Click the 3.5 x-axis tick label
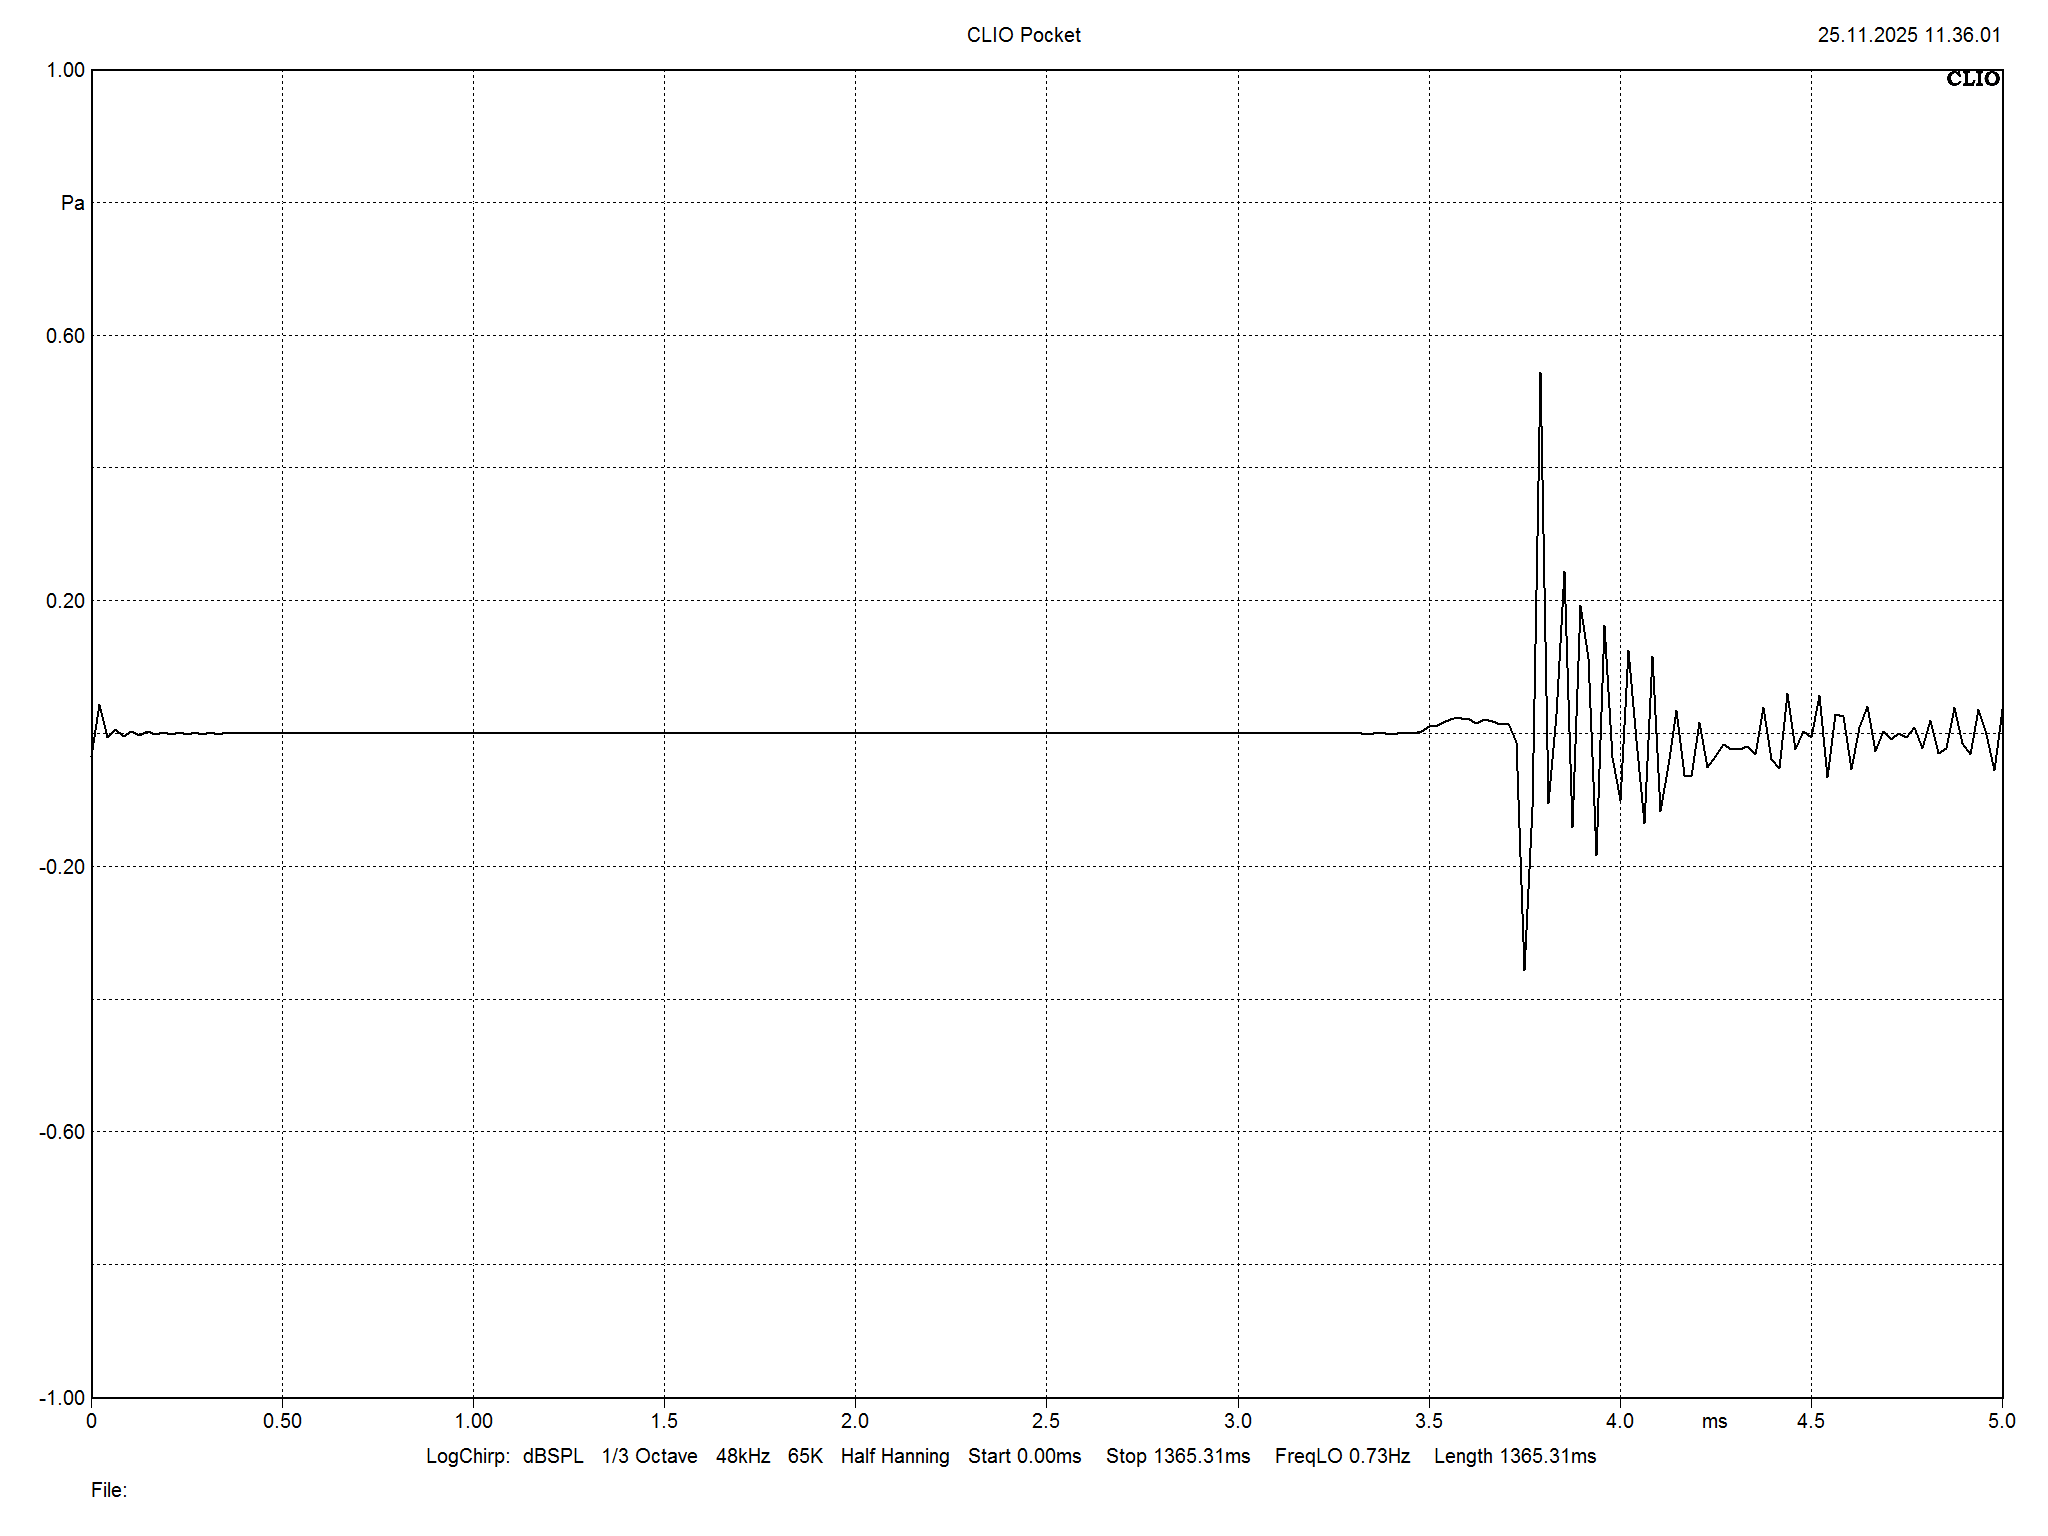The width and height of the screenshot is (2048, 1536). click(x=1429, y=1421)
